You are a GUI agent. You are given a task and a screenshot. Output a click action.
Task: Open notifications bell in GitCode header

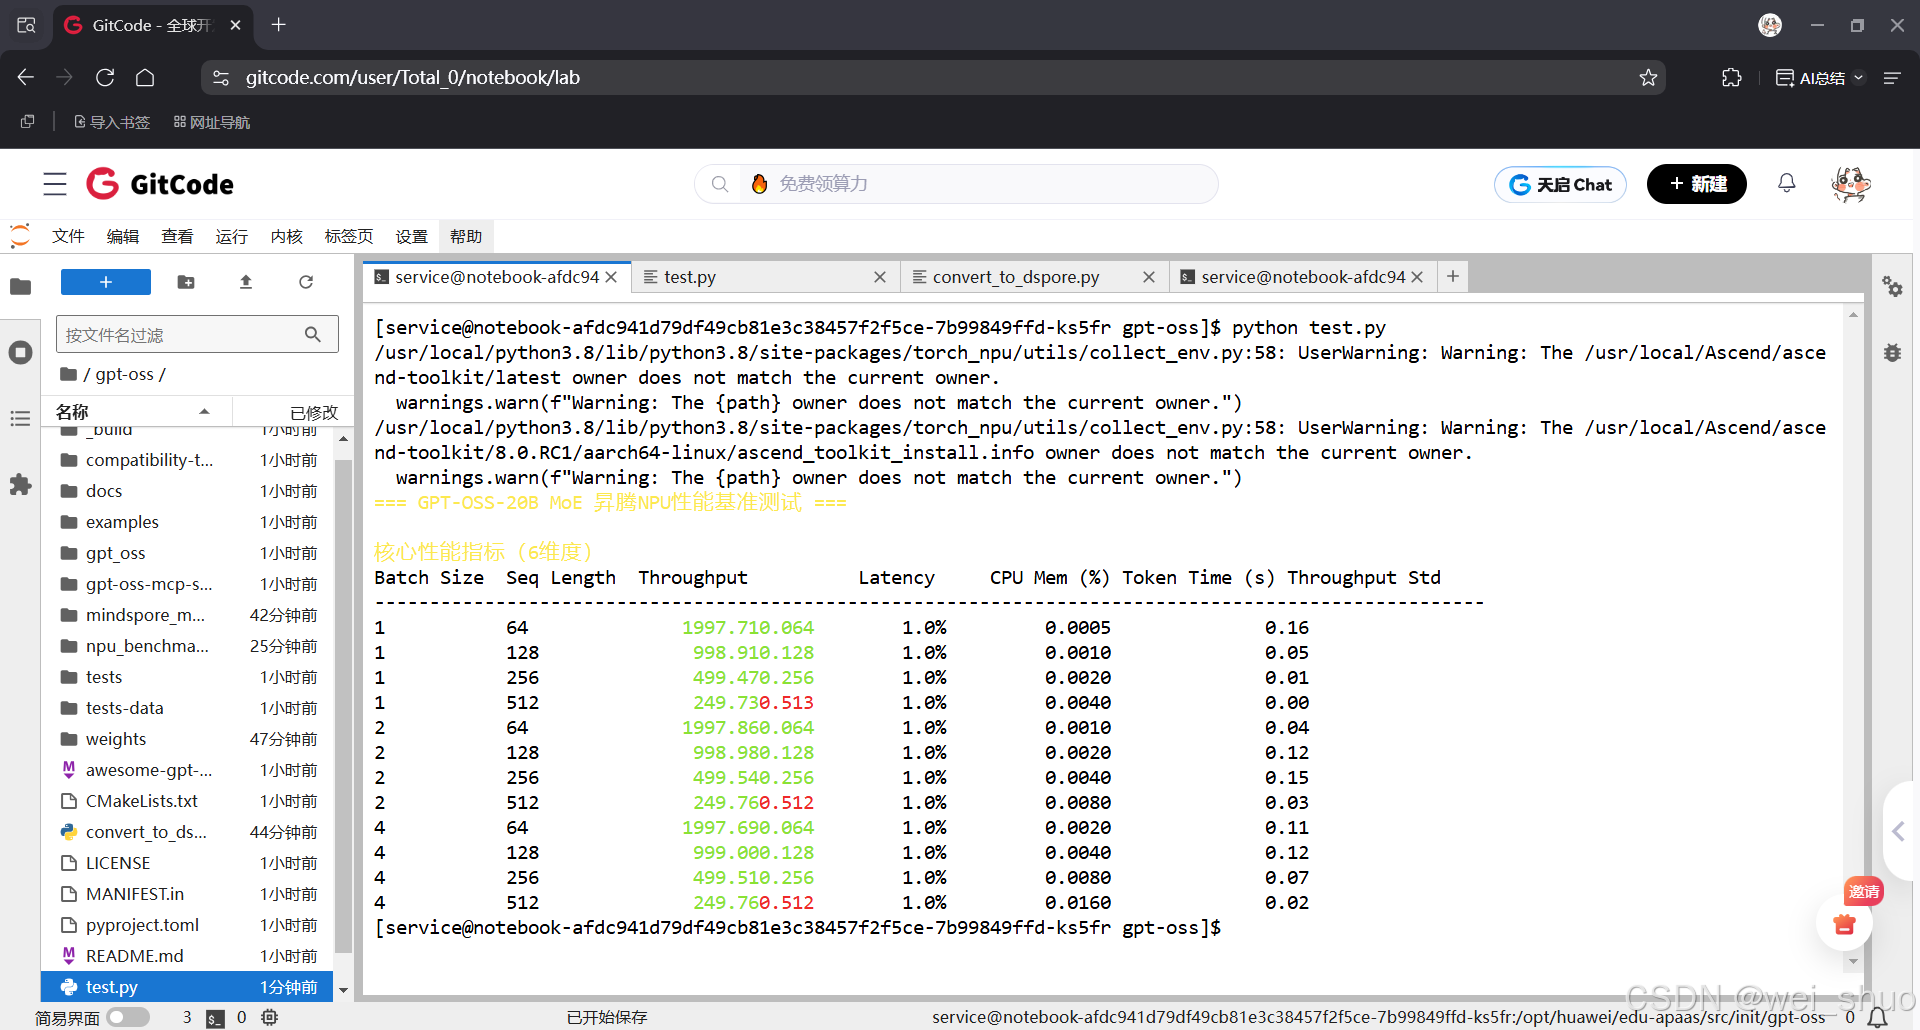click(1786, 183)
